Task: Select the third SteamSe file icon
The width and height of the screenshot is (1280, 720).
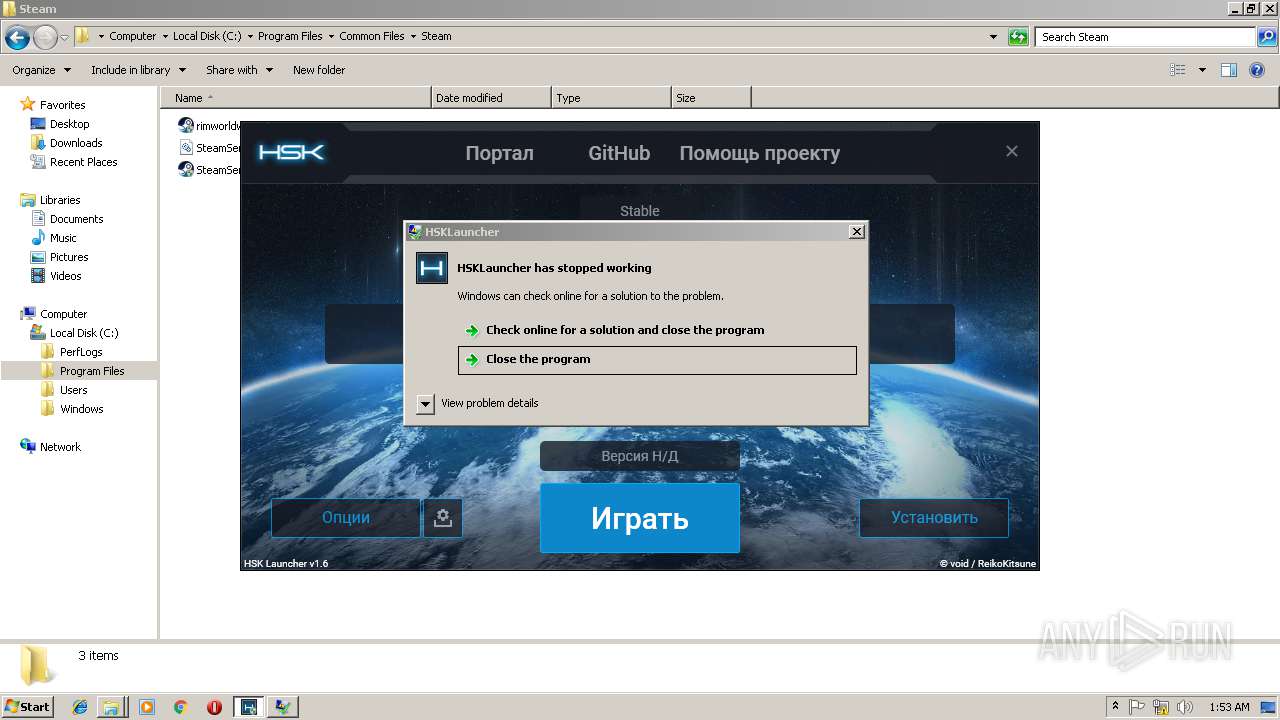Action: [x=186, y=170]
